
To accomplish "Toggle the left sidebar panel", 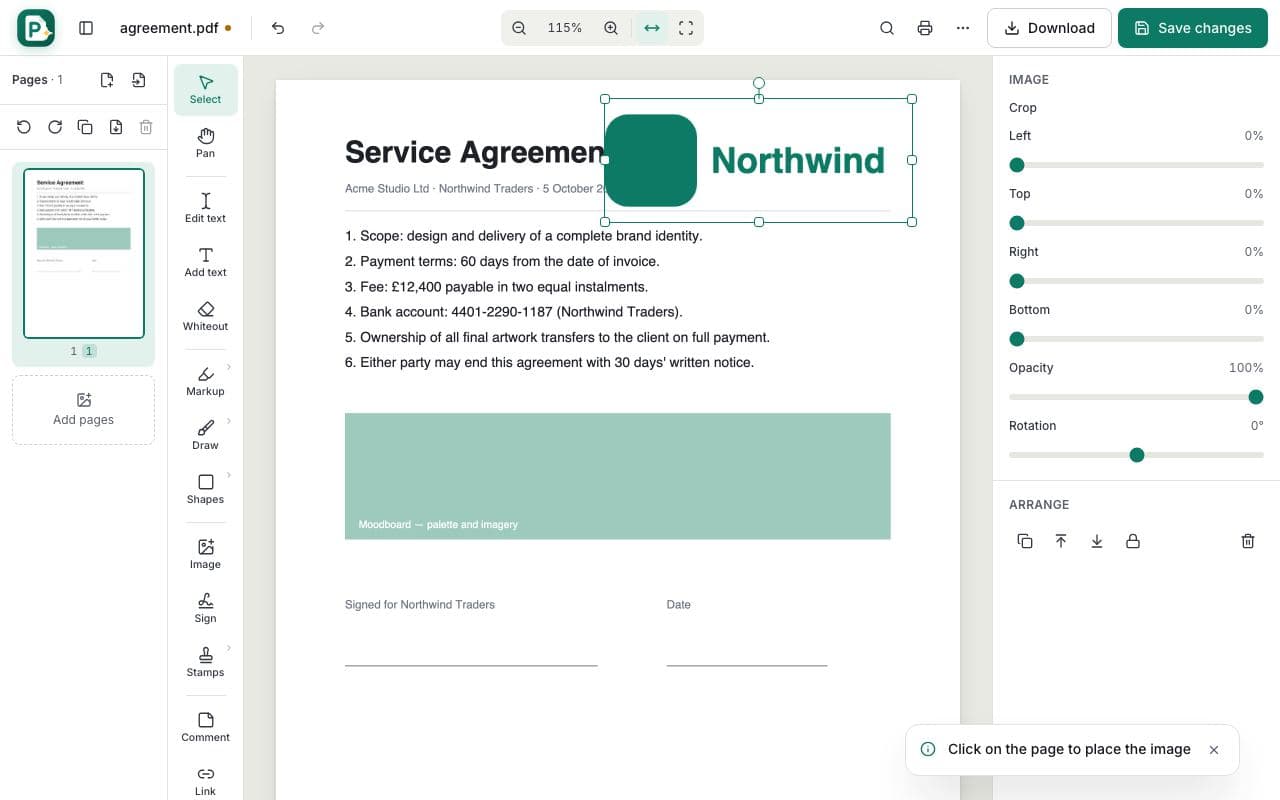I will click(86, 28).
